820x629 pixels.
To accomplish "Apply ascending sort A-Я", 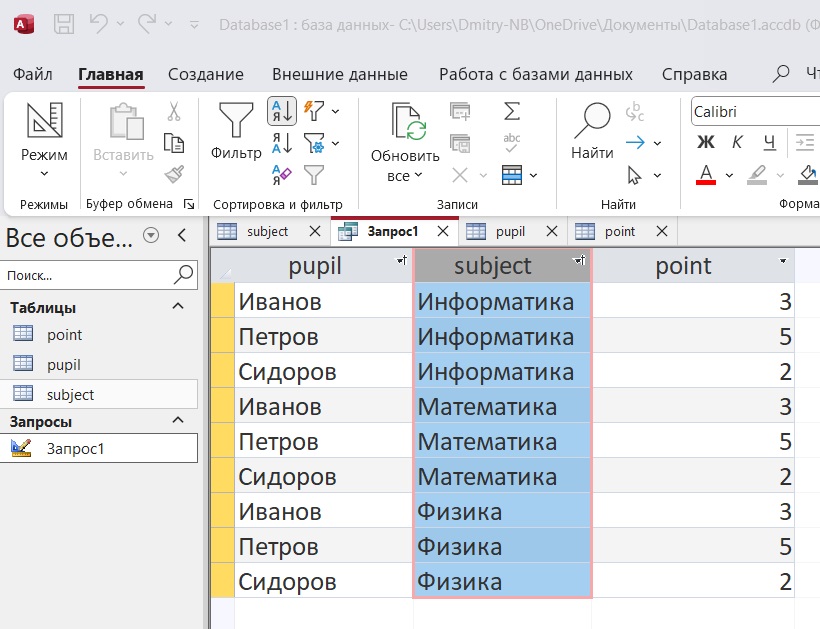I will (x=282, y=111).
